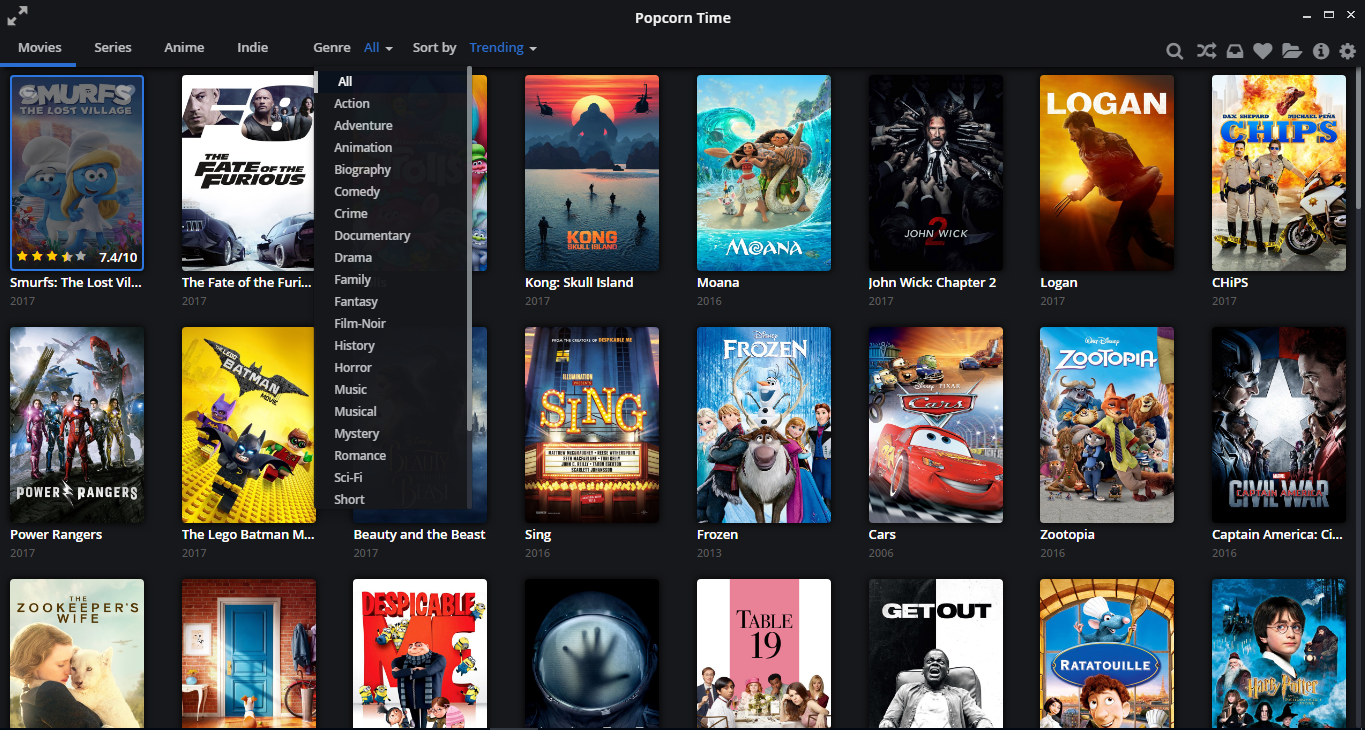This screenshot has height=730, width=1365.
Task: Open The Fate of the Furious poster
Action: (x=248, y=173)
